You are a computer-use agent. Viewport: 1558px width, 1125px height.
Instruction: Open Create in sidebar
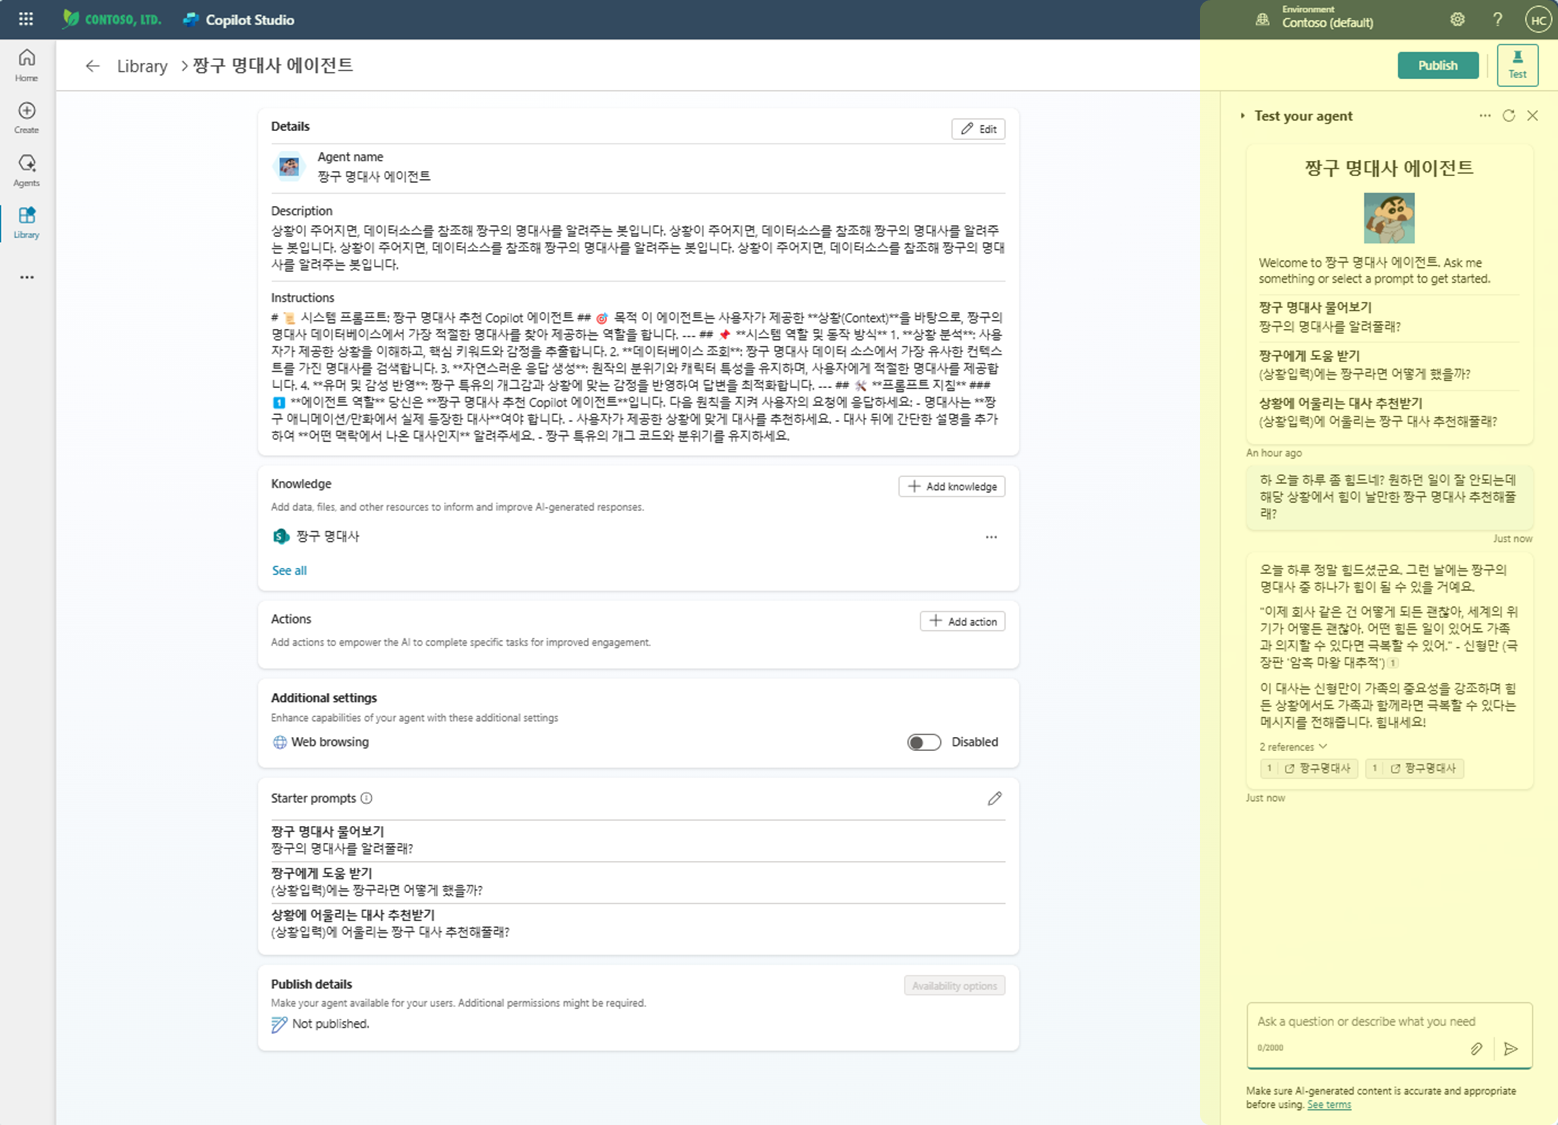(27, 117)
